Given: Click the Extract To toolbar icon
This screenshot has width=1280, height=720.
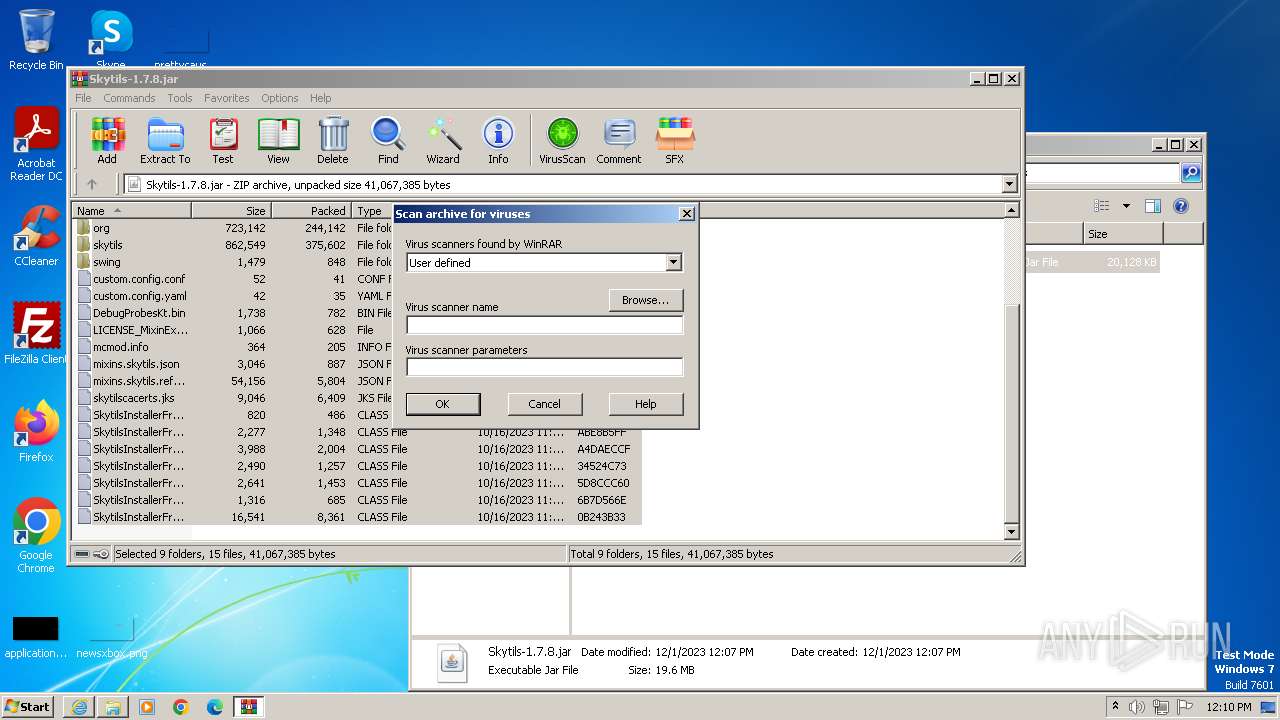Looking at the screenshot, I should coord(165,140).
